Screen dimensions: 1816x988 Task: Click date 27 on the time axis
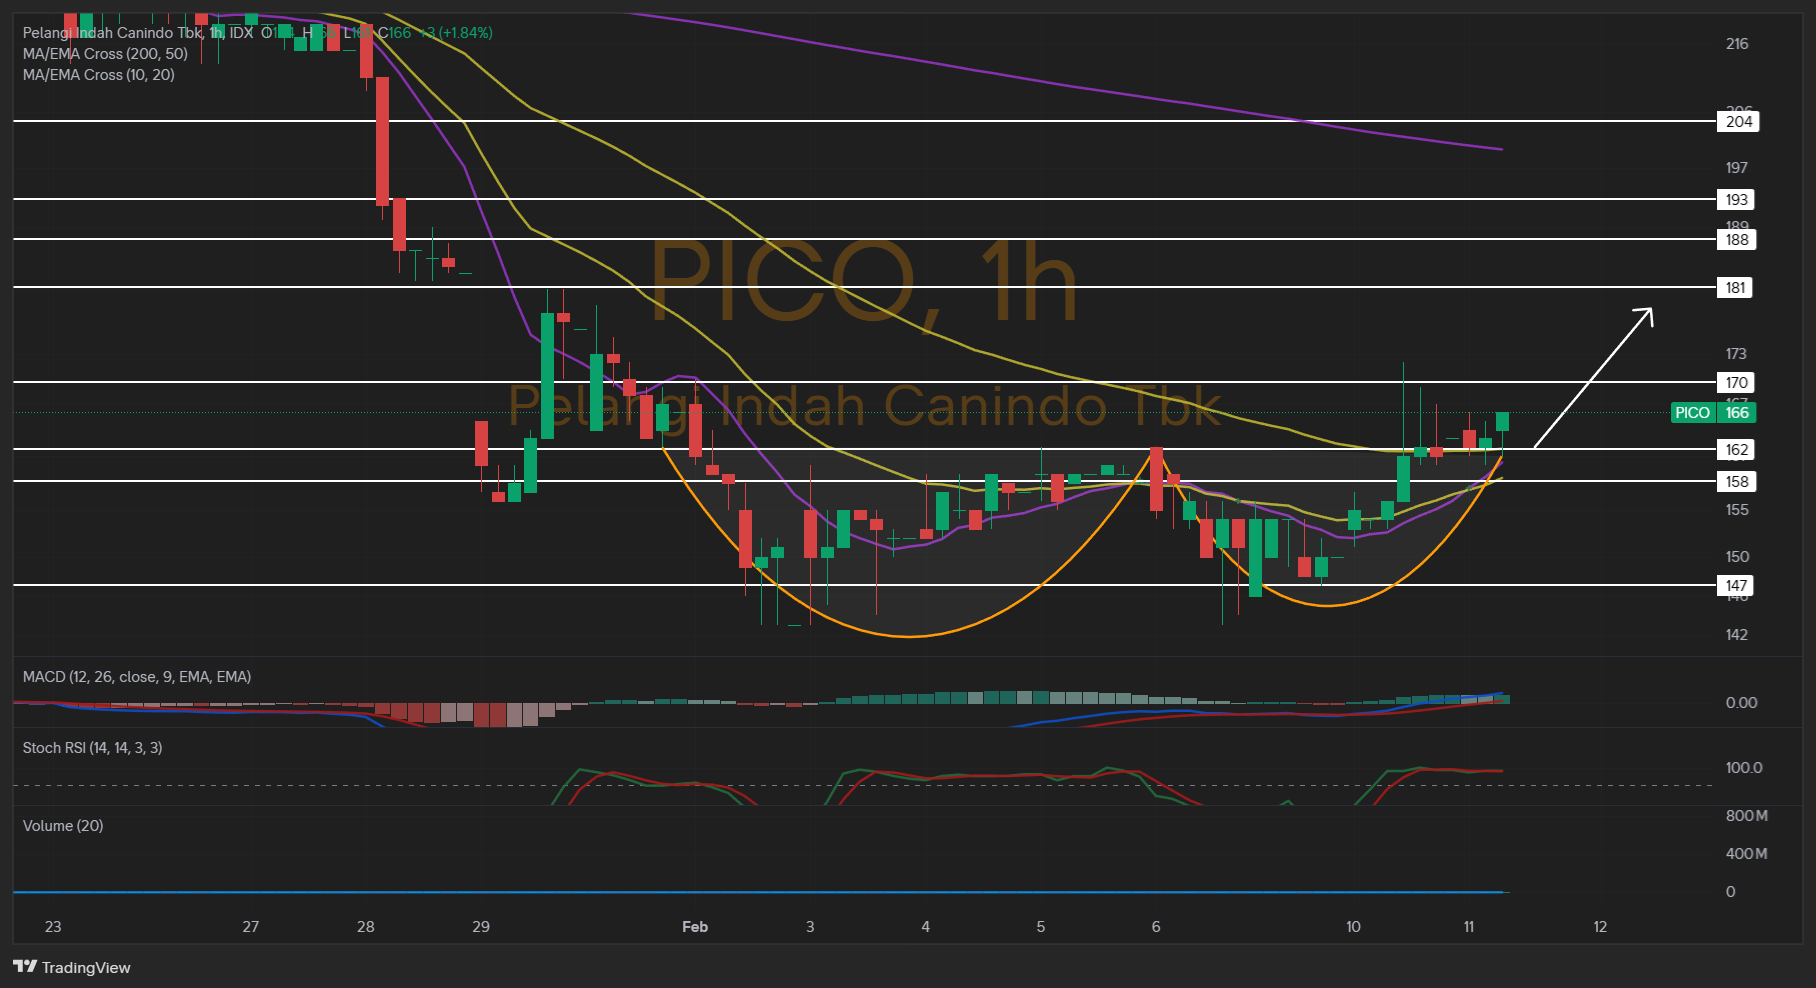click(251, 927)
